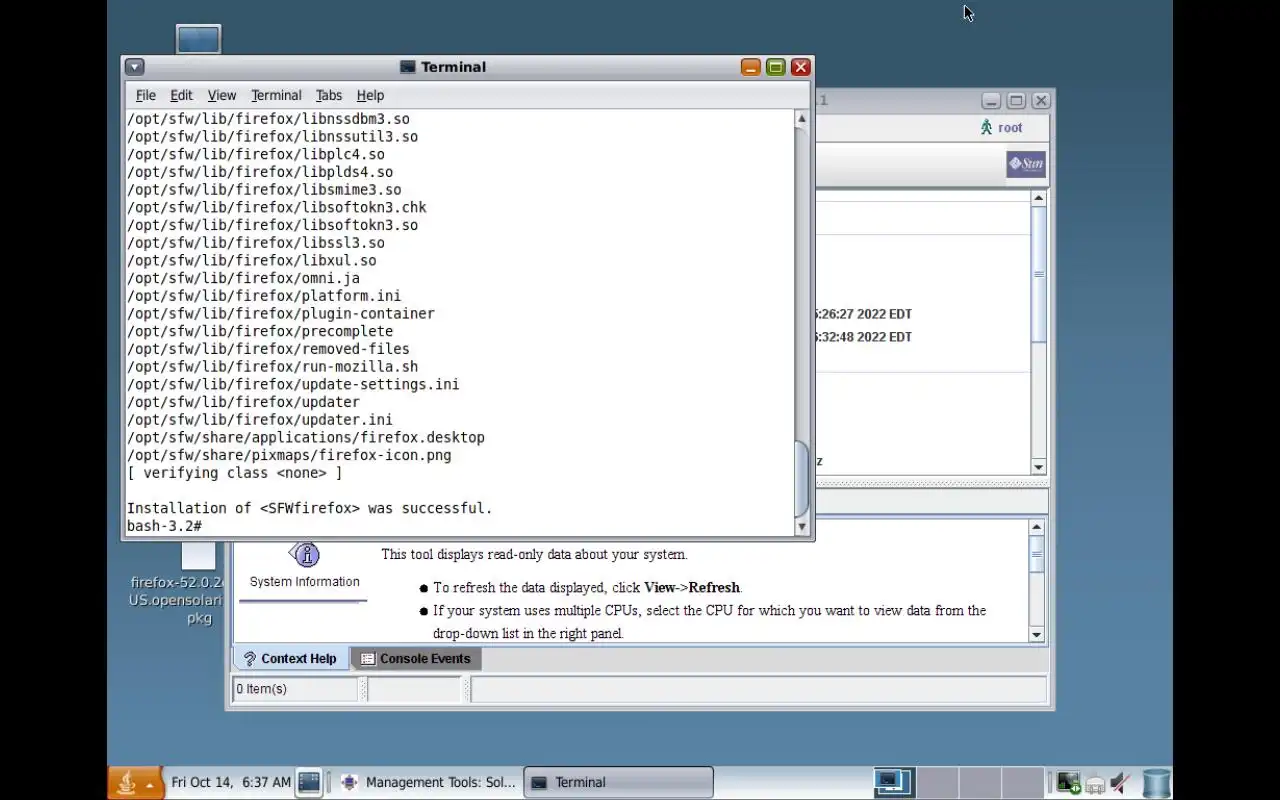
Task: Click the '6:32:48 2022 EDT' value in Management Tools
Action: coord(864,337)
